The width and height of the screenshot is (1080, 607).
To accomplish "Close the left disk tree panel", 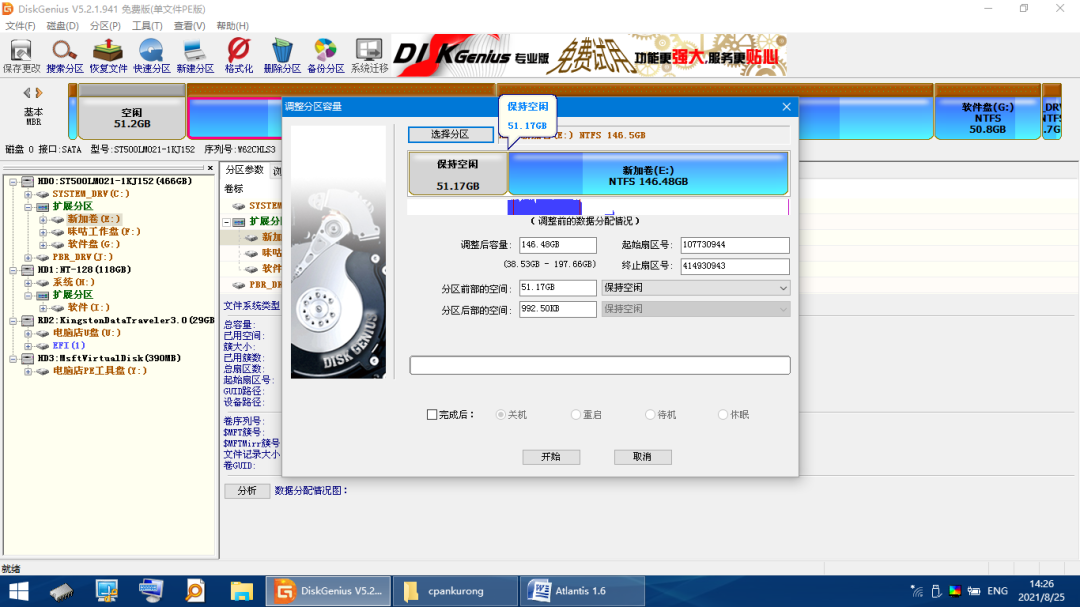I will pyautogui.click(x=210, y=168).
